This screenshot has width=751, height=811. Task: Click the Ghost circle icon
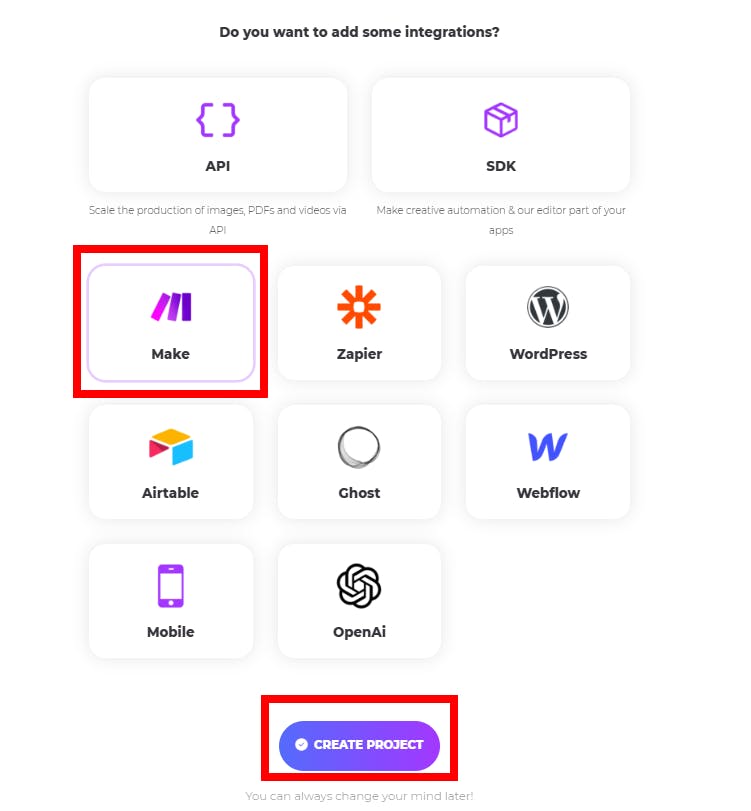359,447
